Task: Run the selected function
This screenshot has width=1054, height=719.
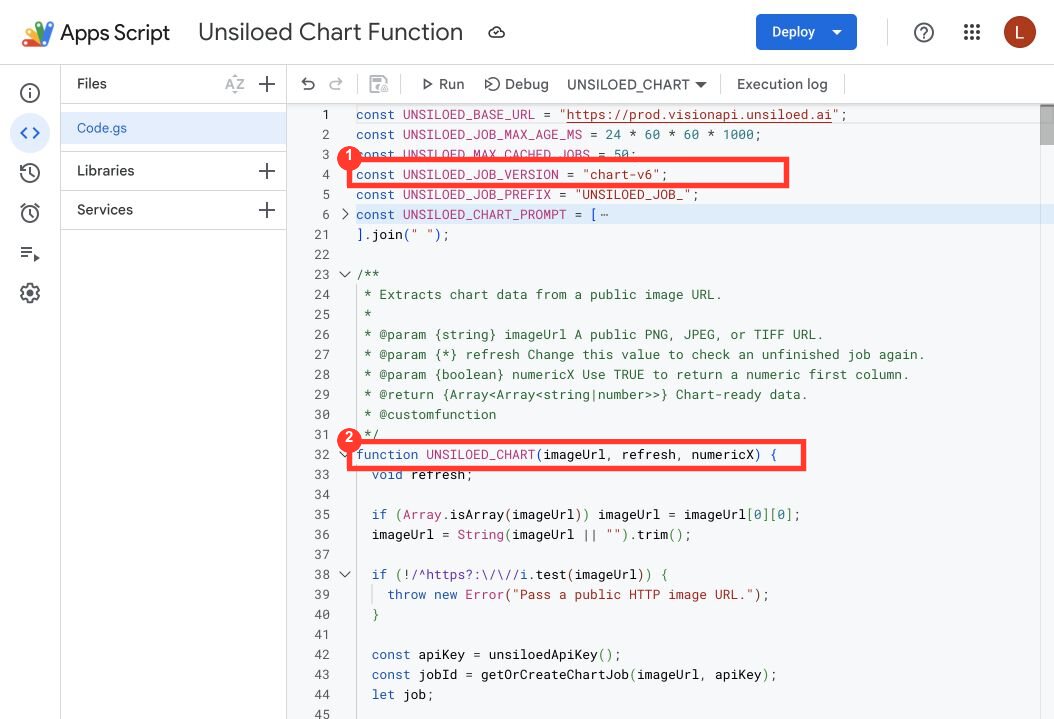Action: click(x=443, y=84)
